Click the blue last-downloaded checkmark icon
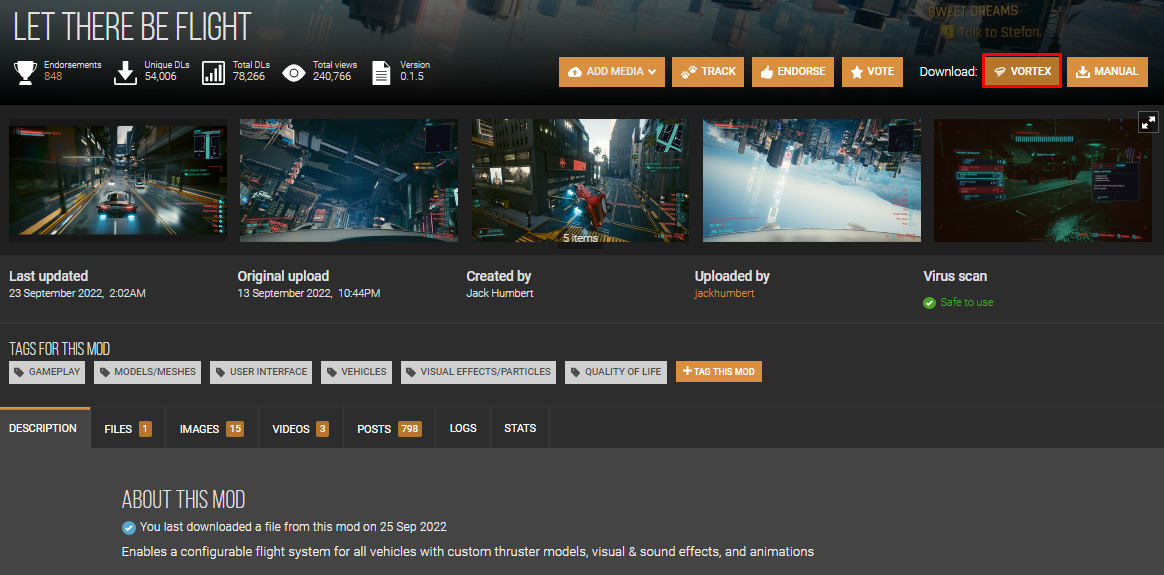The height and width of the screenshot is (575, 1164). (128, 528)
